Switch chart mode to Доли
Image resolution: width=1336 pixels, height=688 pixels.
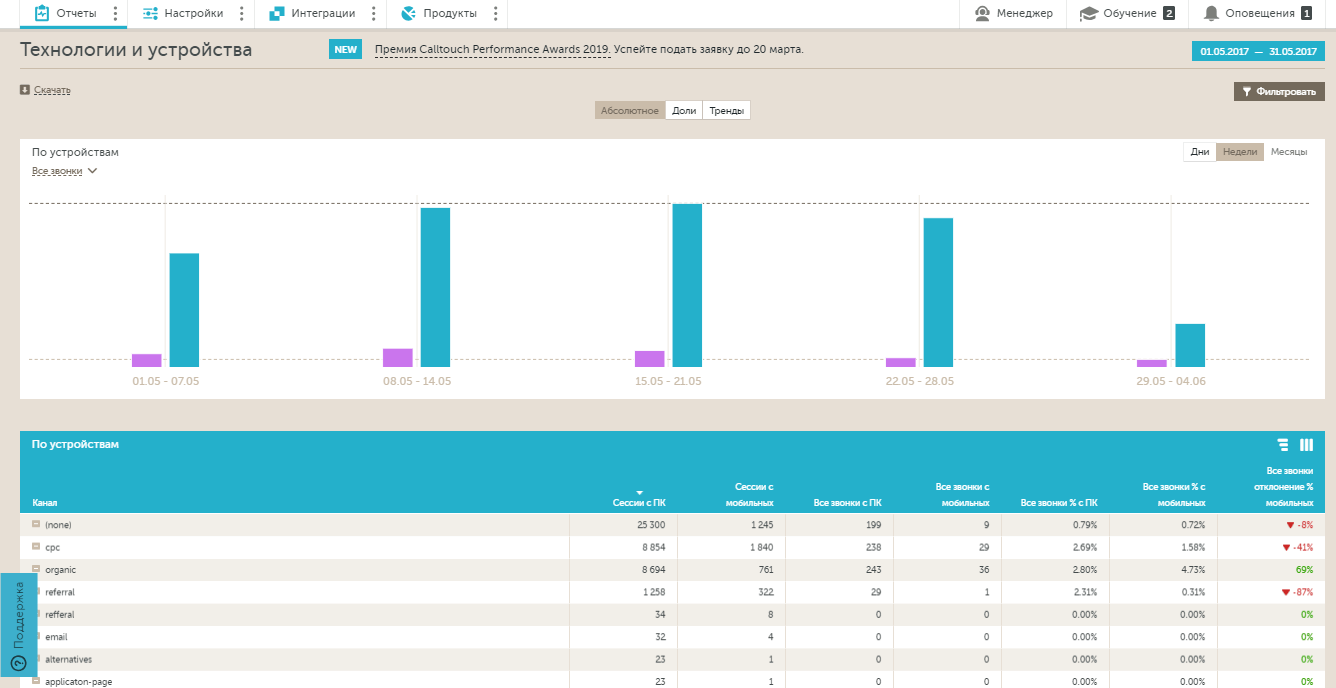pyautogui.click(x=684, y=111)
